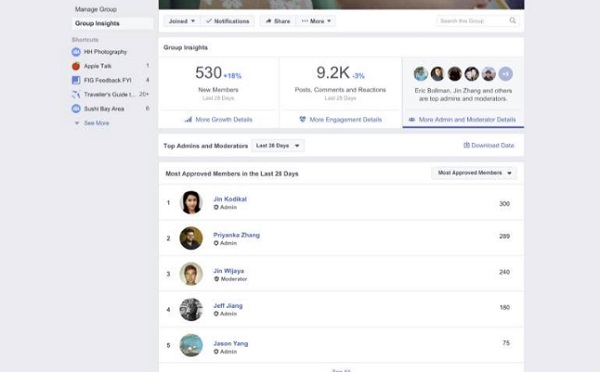Open Priyanka Zhang's profile picture
The height and width of the screenshot is (372, 600).
tap(191, 238)
